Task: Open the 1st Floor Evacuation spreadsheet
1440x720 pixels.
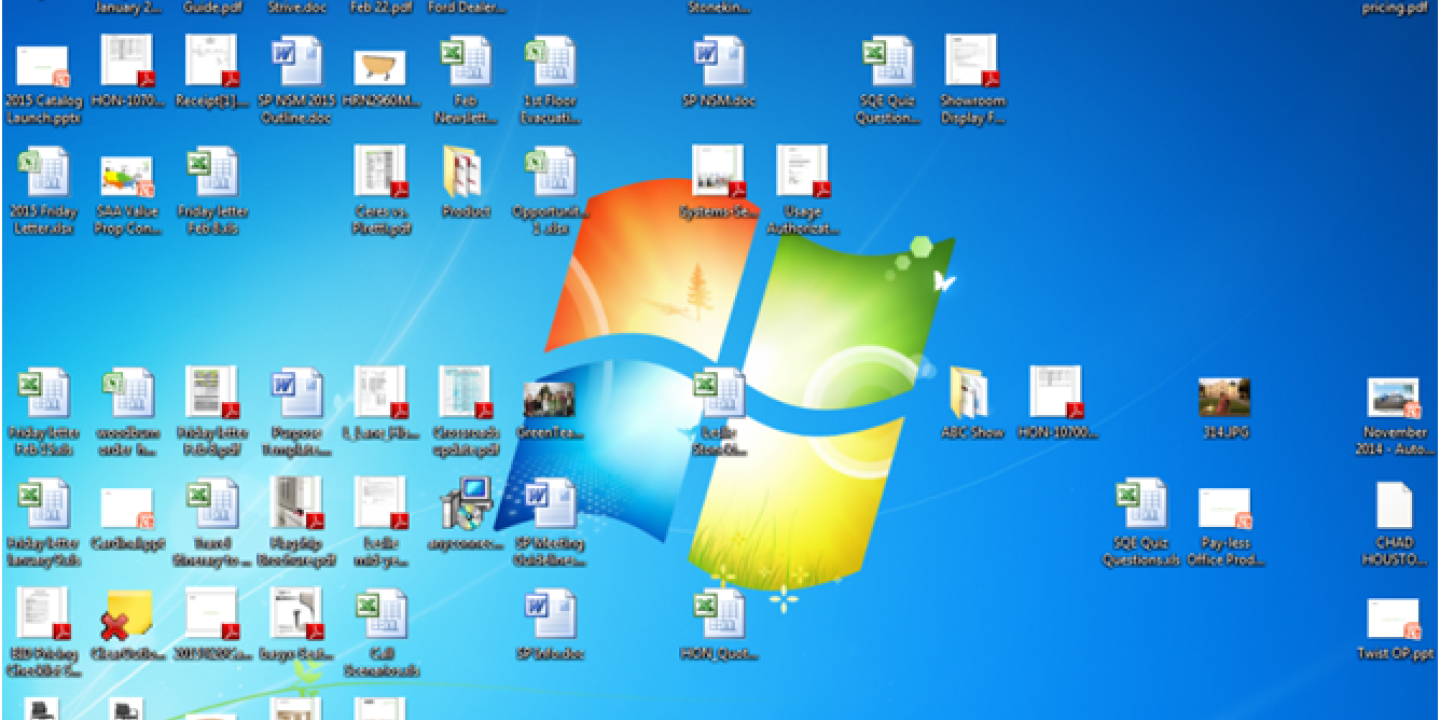Action: [x=550, y=63]
